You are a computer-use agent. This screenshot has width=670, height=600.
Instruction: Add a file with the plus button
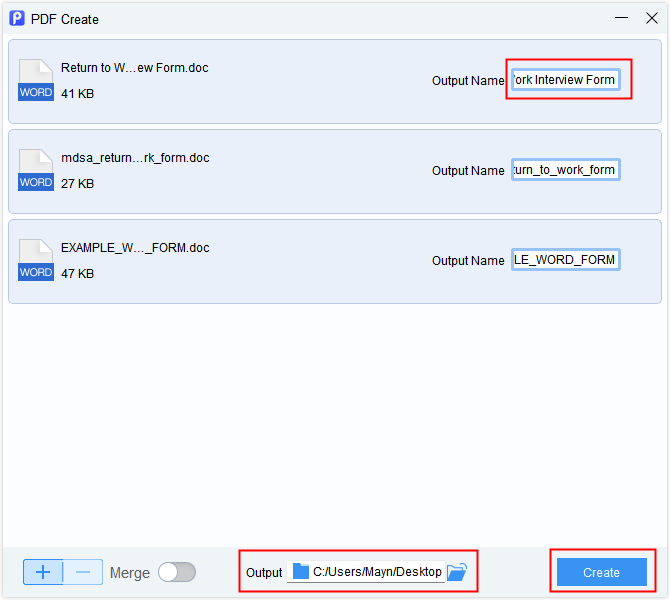(x=43, y=572)
